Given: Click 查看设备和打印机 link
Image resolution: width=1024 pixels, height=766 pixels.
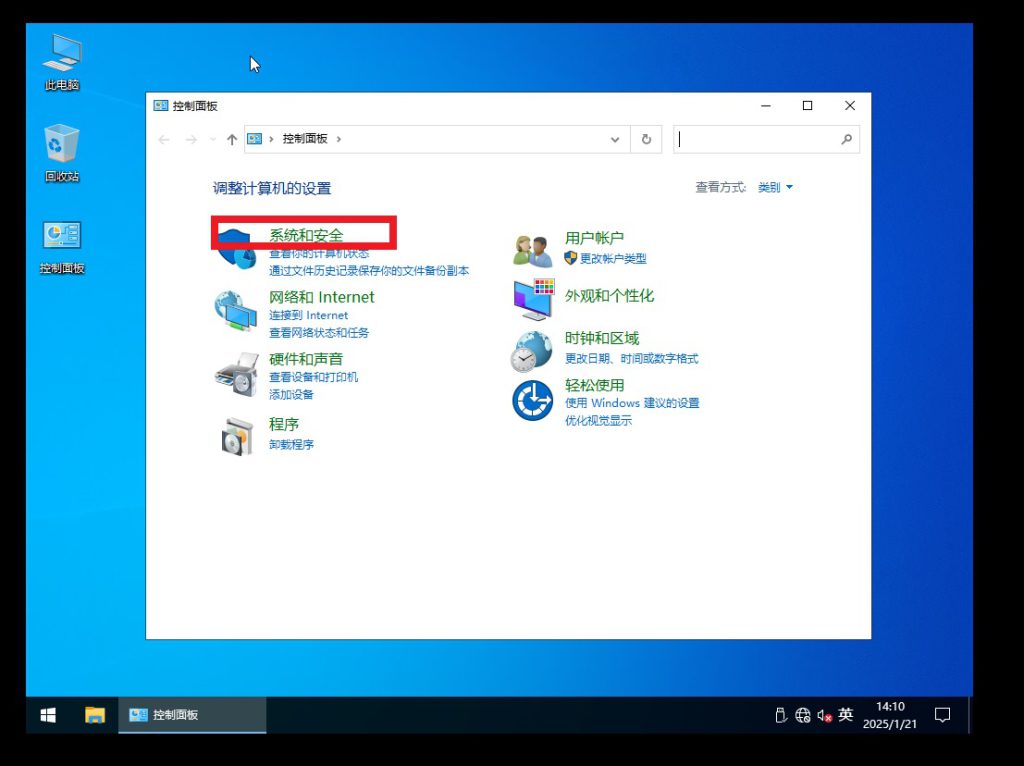Looking at the screenshot, I should pos(313,377).
